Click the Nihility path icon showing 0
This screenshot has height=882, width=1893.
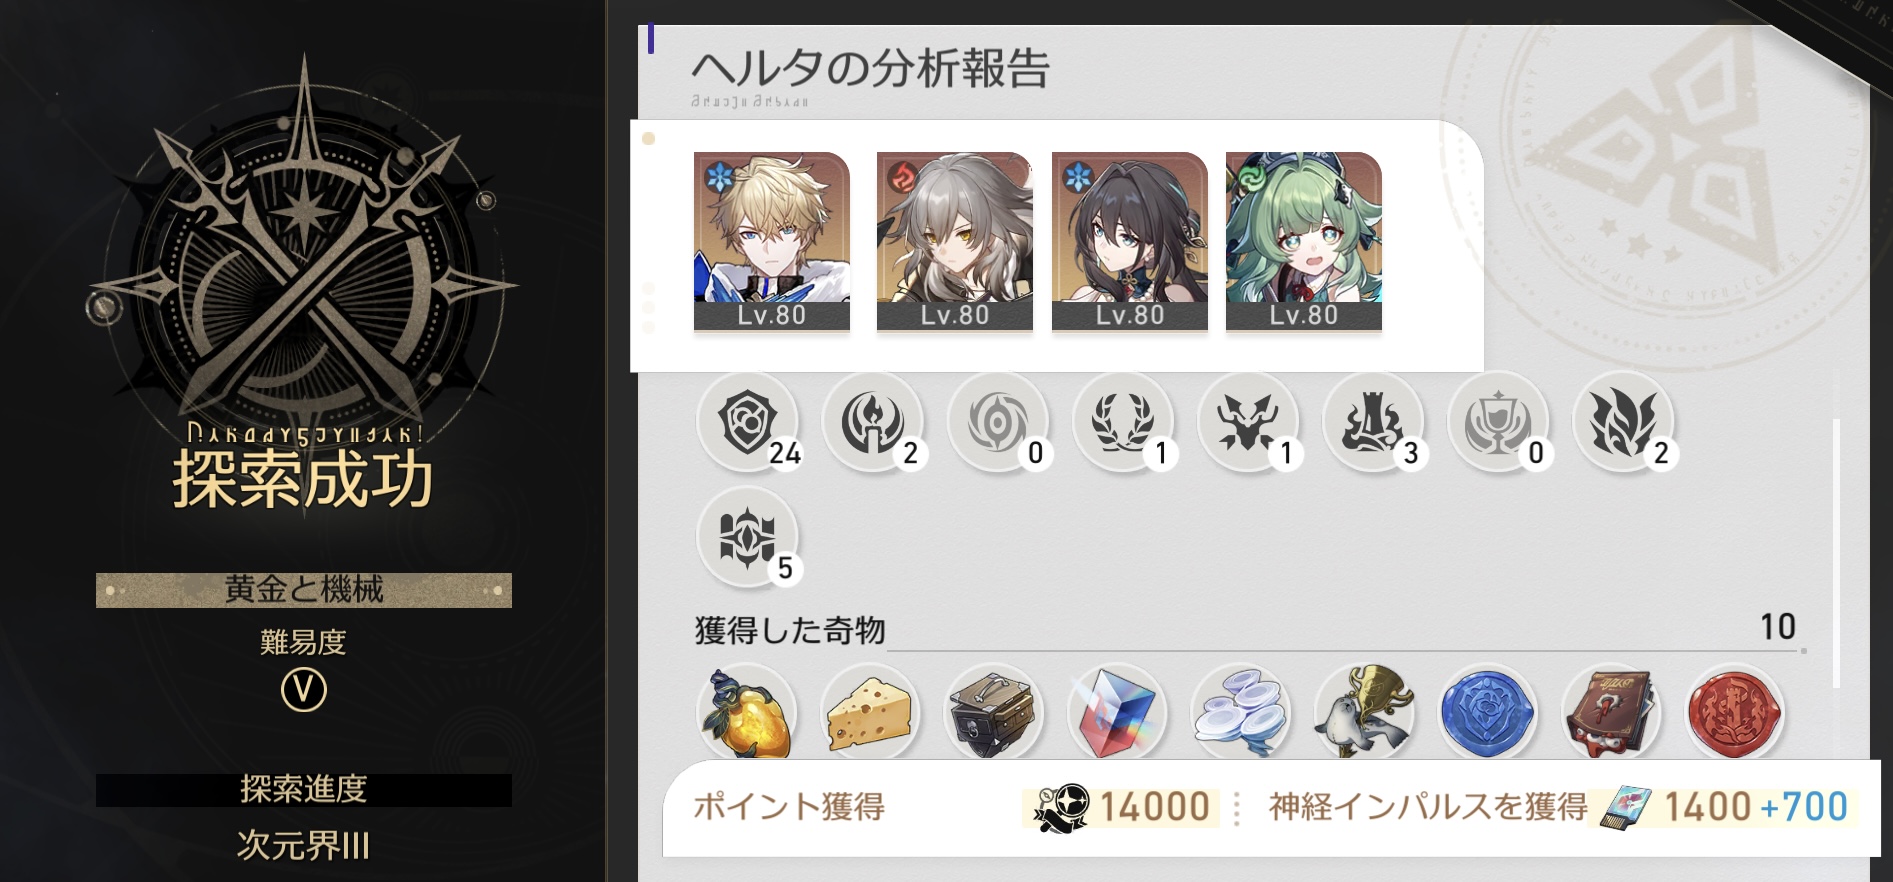[x=998, y=422]
